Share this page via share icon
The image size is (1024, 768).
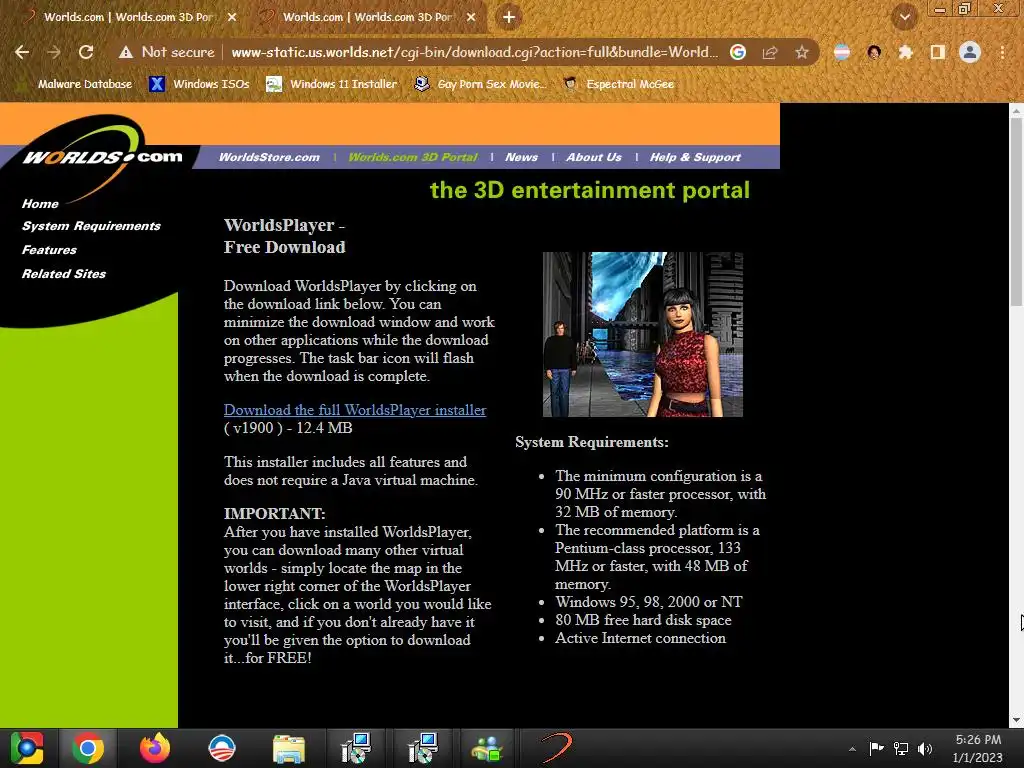point(770,52)
